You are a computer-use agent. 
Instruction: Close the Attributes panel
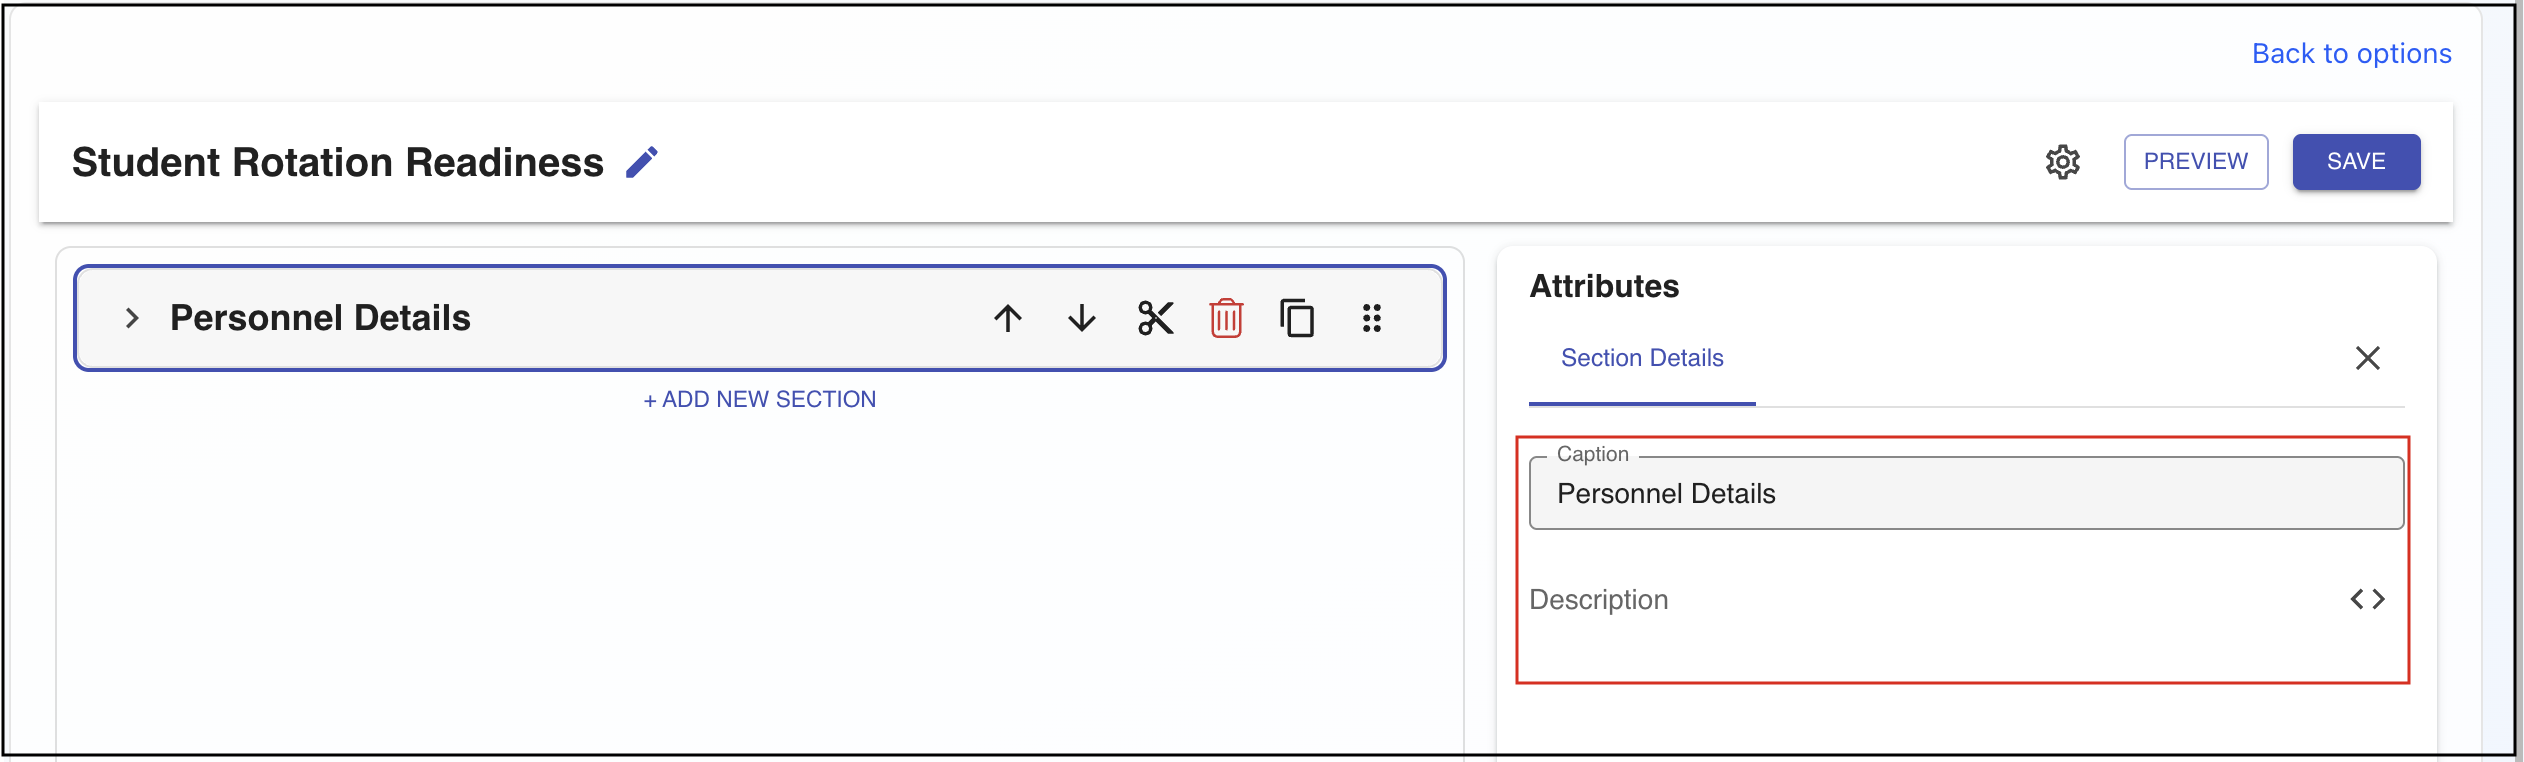pos(2367,358)
